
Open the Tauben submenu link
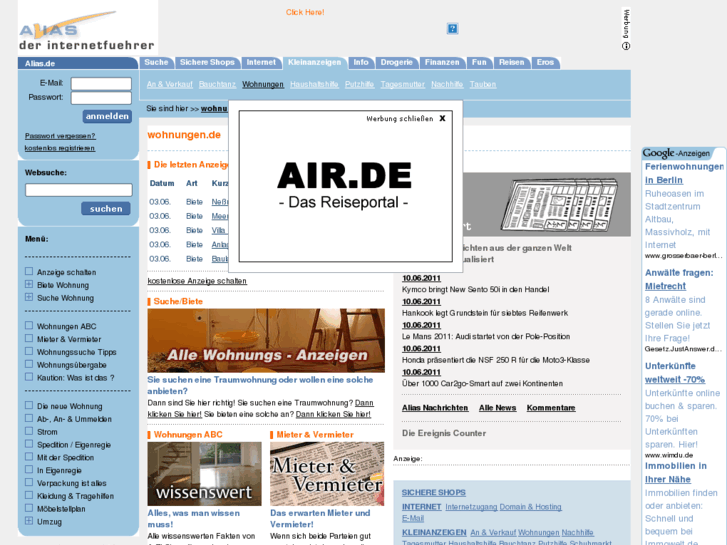tap(483, 84)
